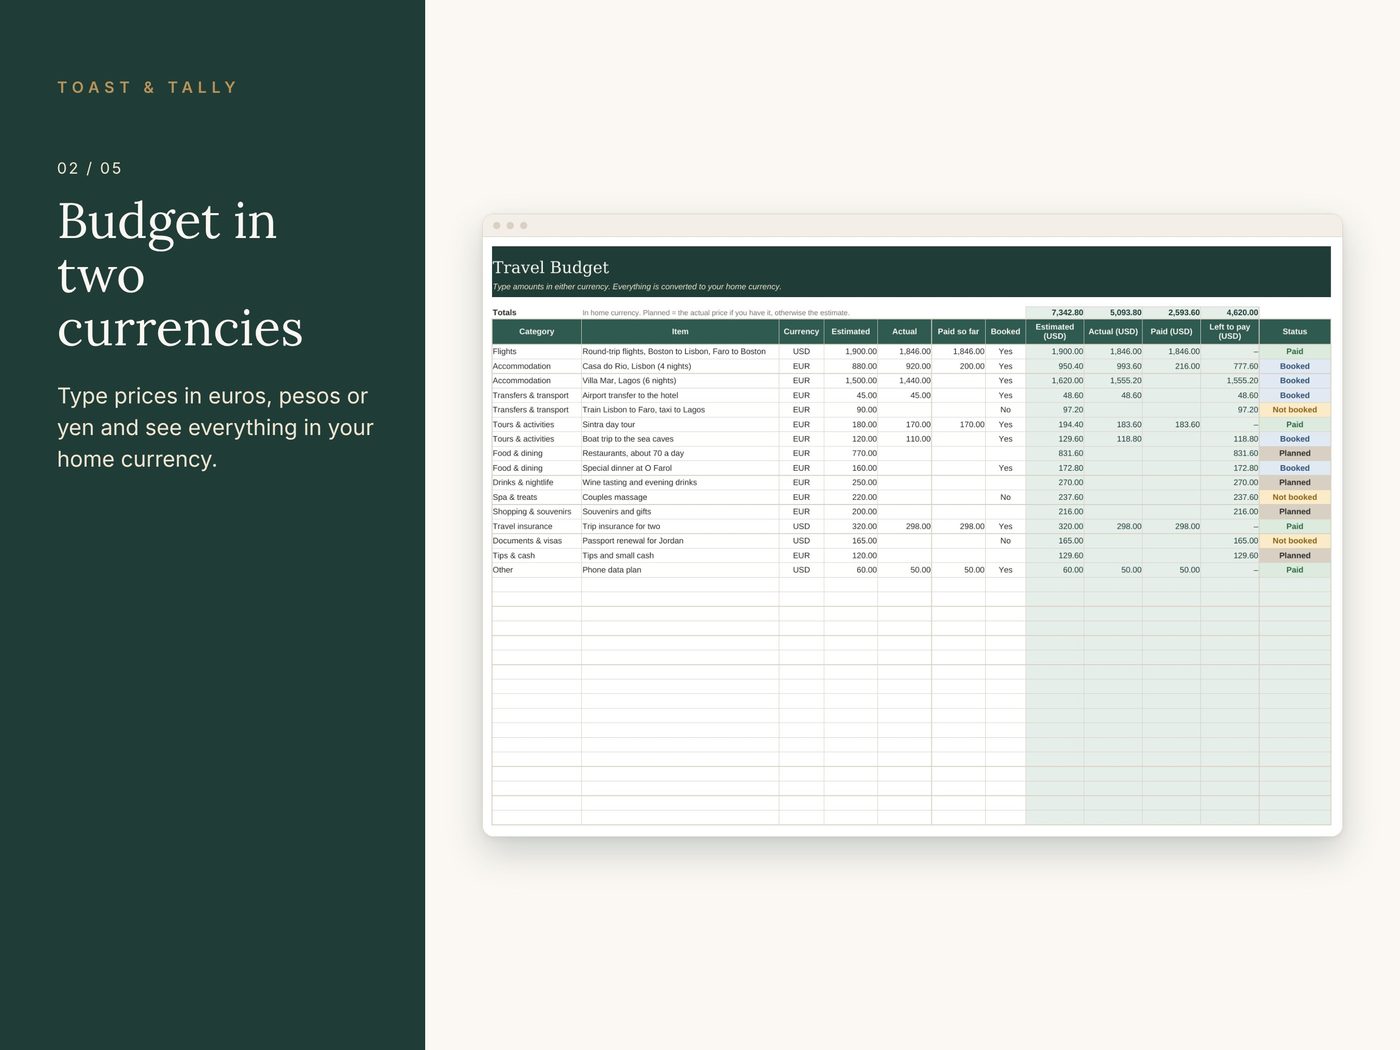Viewport: 1400px width, 1050px height.
Task: Select the 'Paid so far' column header
Action: pyautogui.click(x=958, y=332)
